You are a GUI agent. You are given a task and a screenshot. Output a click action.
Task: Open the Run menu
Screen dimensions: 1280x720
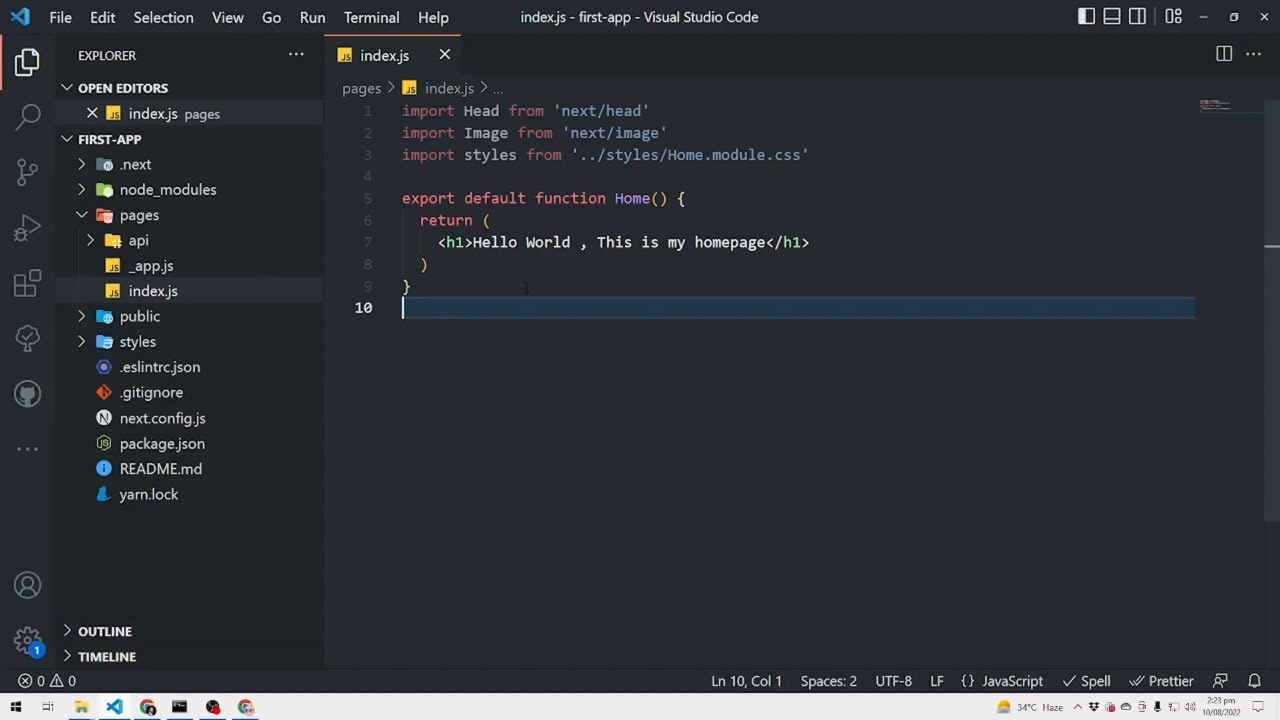tap(313, 17)
